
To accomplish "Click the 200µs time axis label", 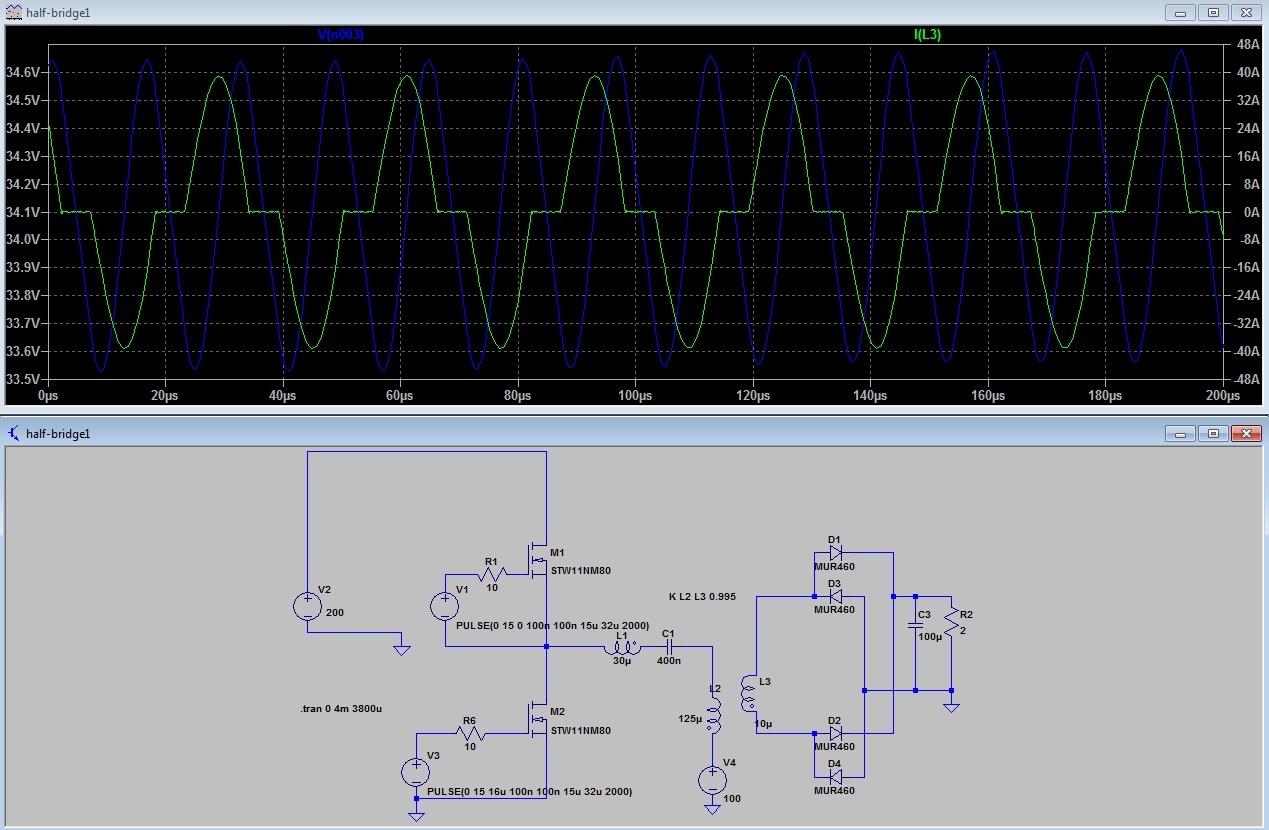I will click(1223, 396).
